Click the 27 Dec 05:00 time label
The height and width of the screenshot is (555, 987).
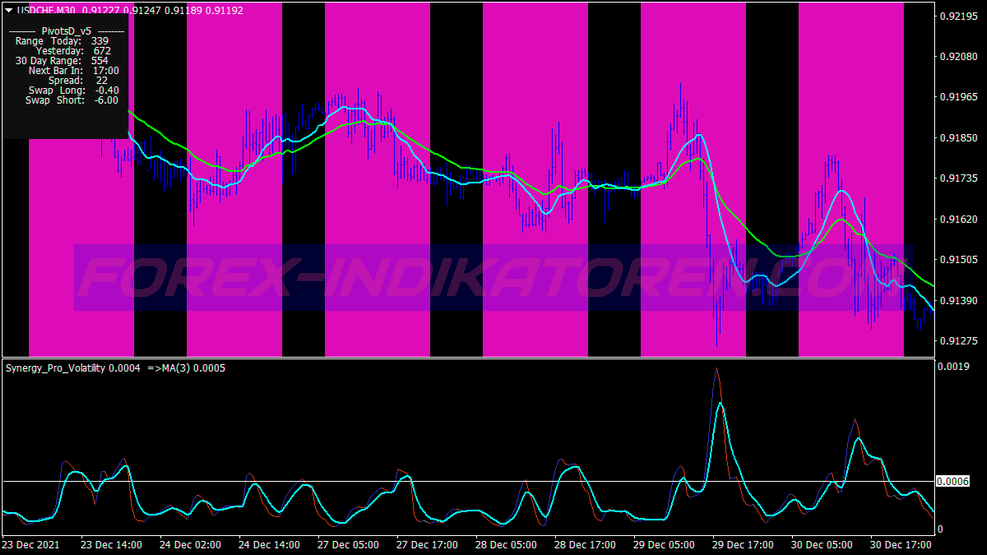348,545
